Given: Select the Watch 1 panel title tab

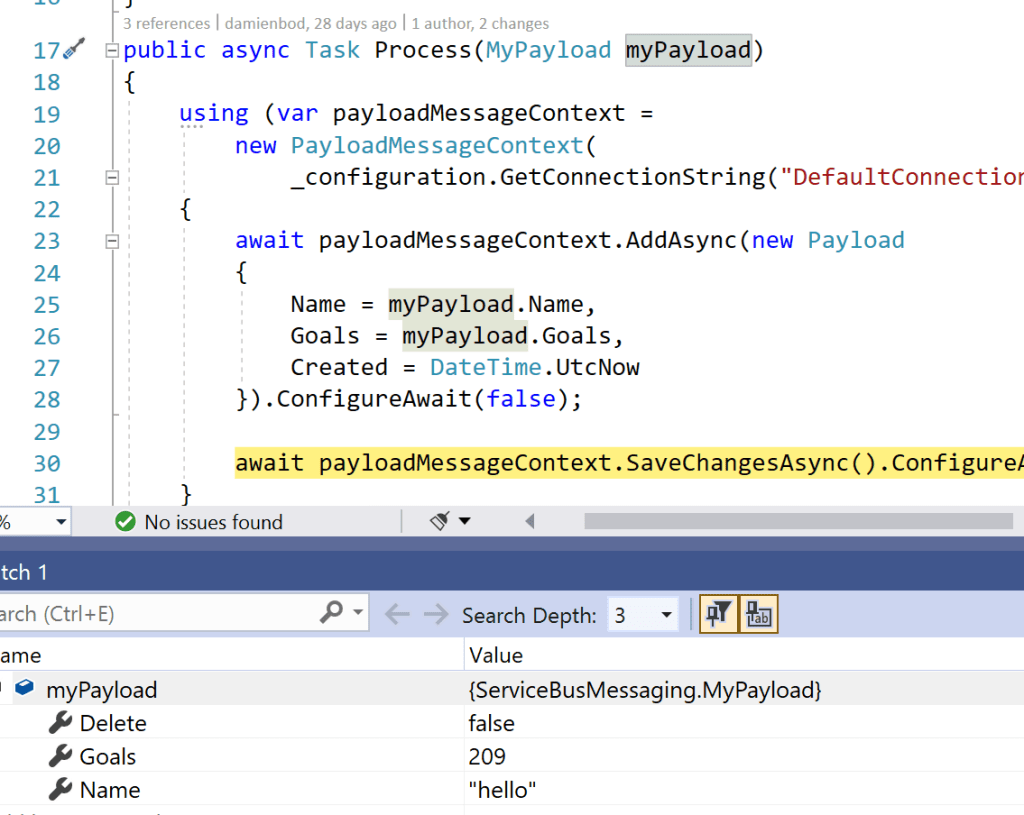Looking at the screenshot, I should click(x=24, y=573).
